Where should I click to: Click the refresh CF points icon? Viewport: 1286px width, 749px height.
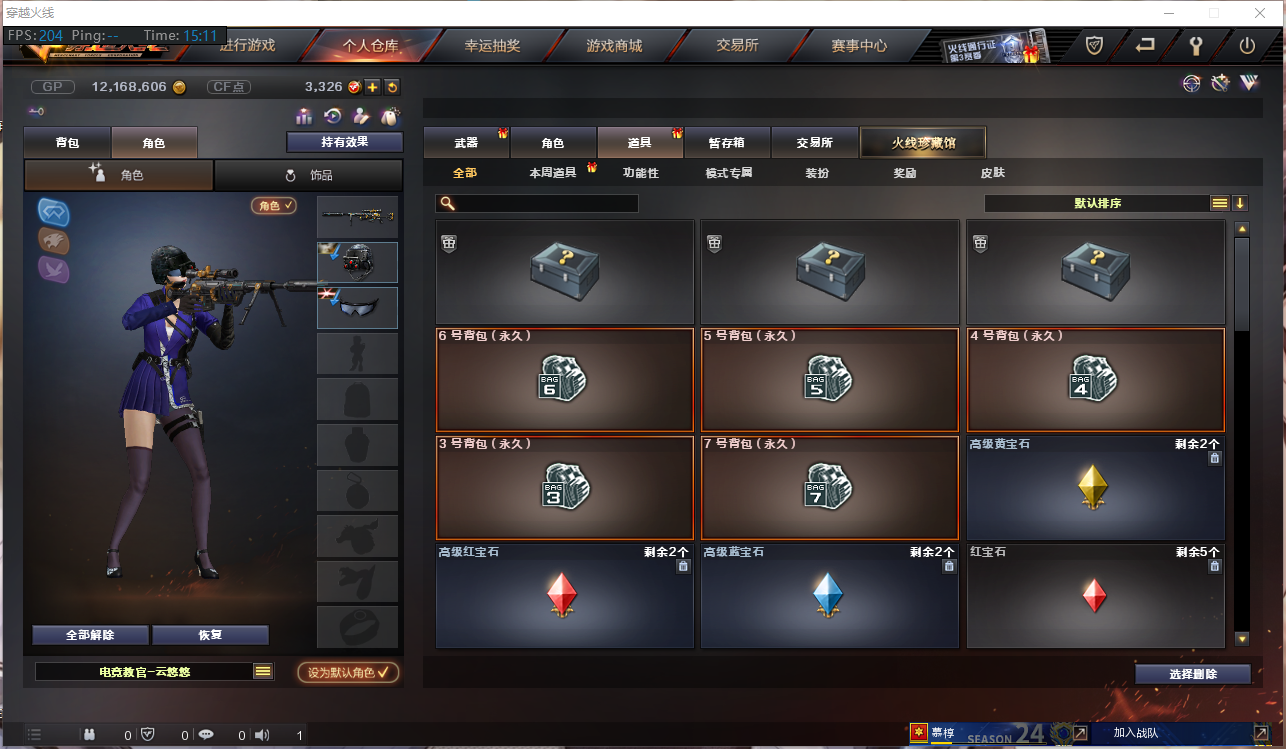point(392,87)
